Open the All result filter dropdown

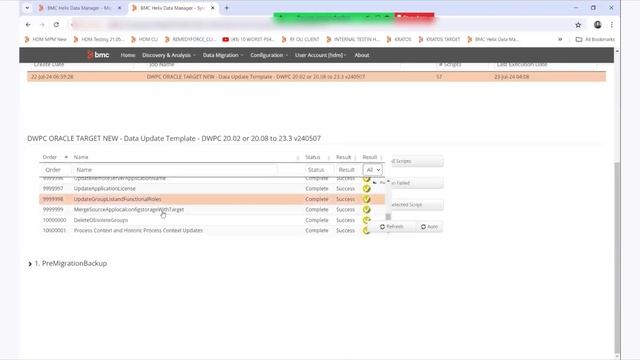[373, 170]
